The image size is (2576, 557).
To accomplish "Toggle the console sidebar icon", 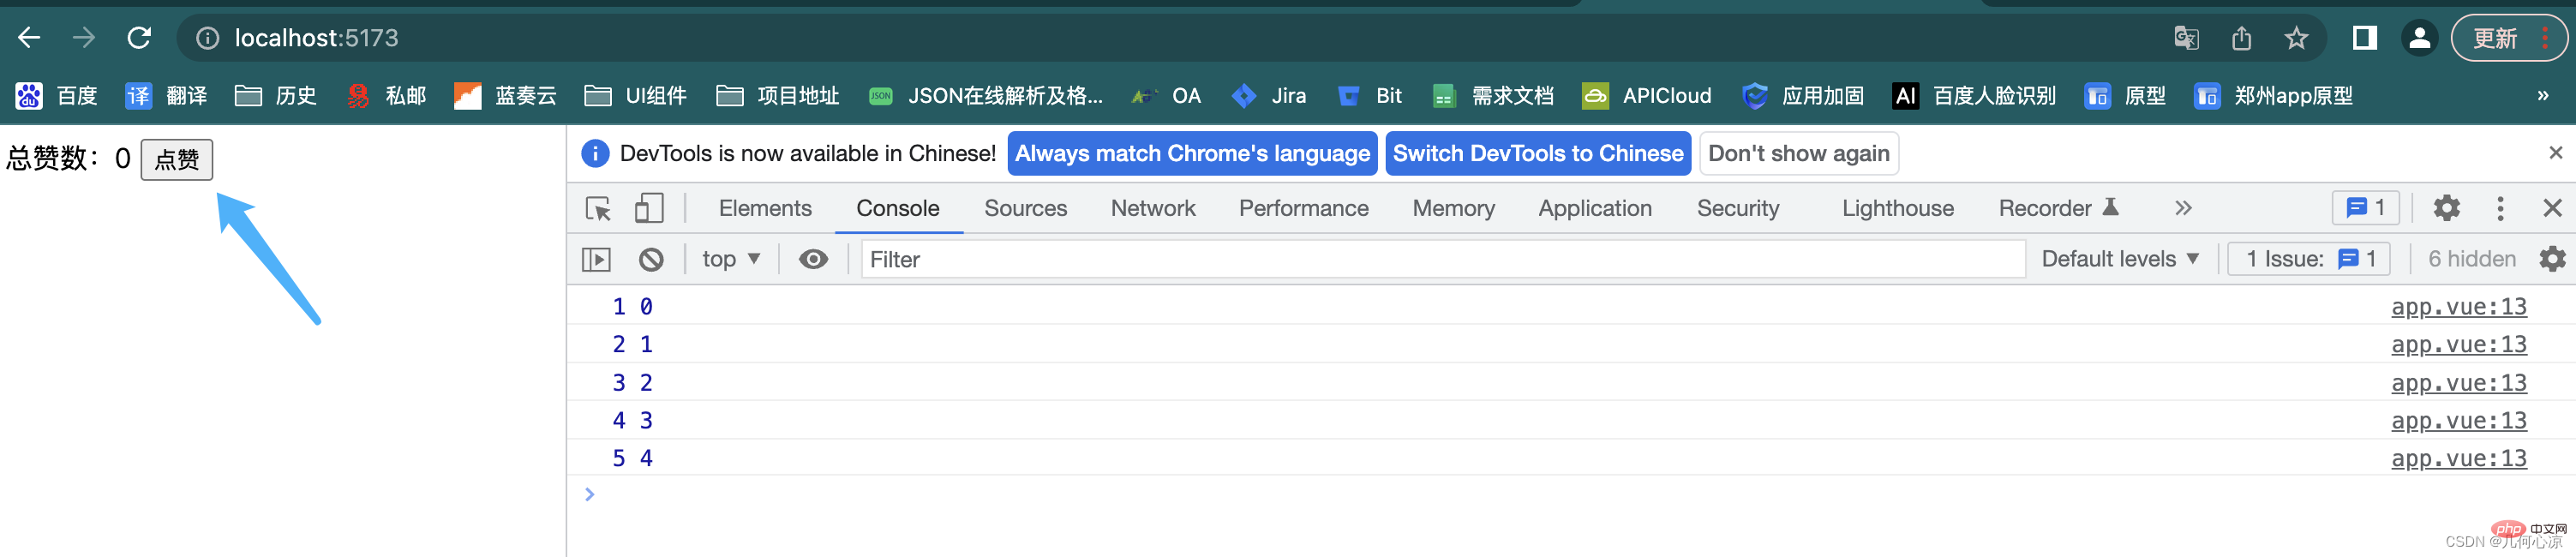I will point(596,260).
